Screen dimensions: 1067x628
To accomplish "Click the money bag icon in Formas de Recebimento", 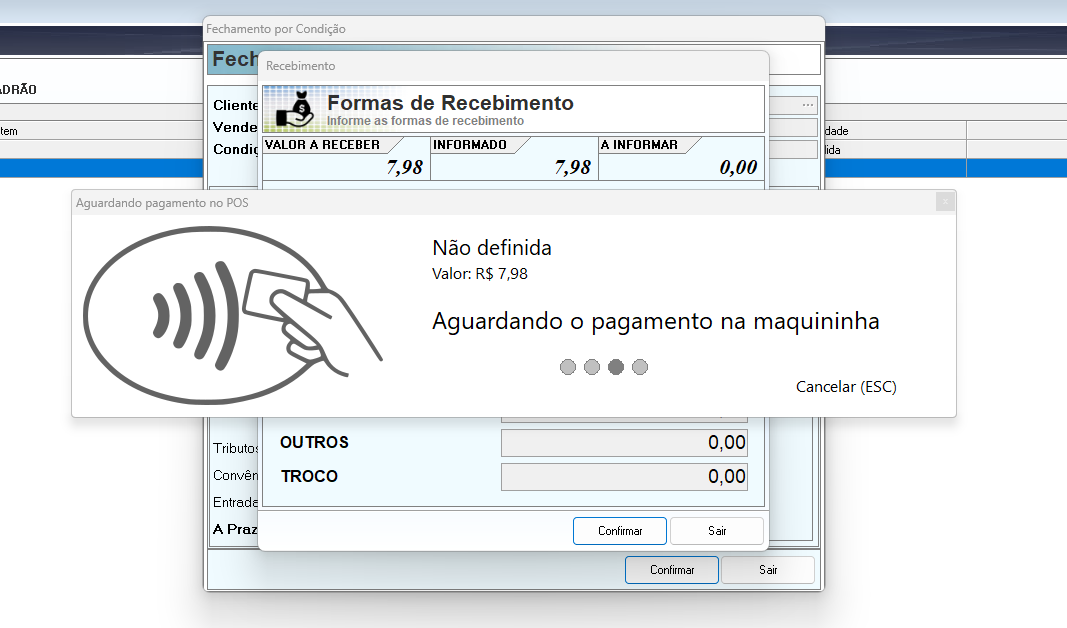I will 295,109.
